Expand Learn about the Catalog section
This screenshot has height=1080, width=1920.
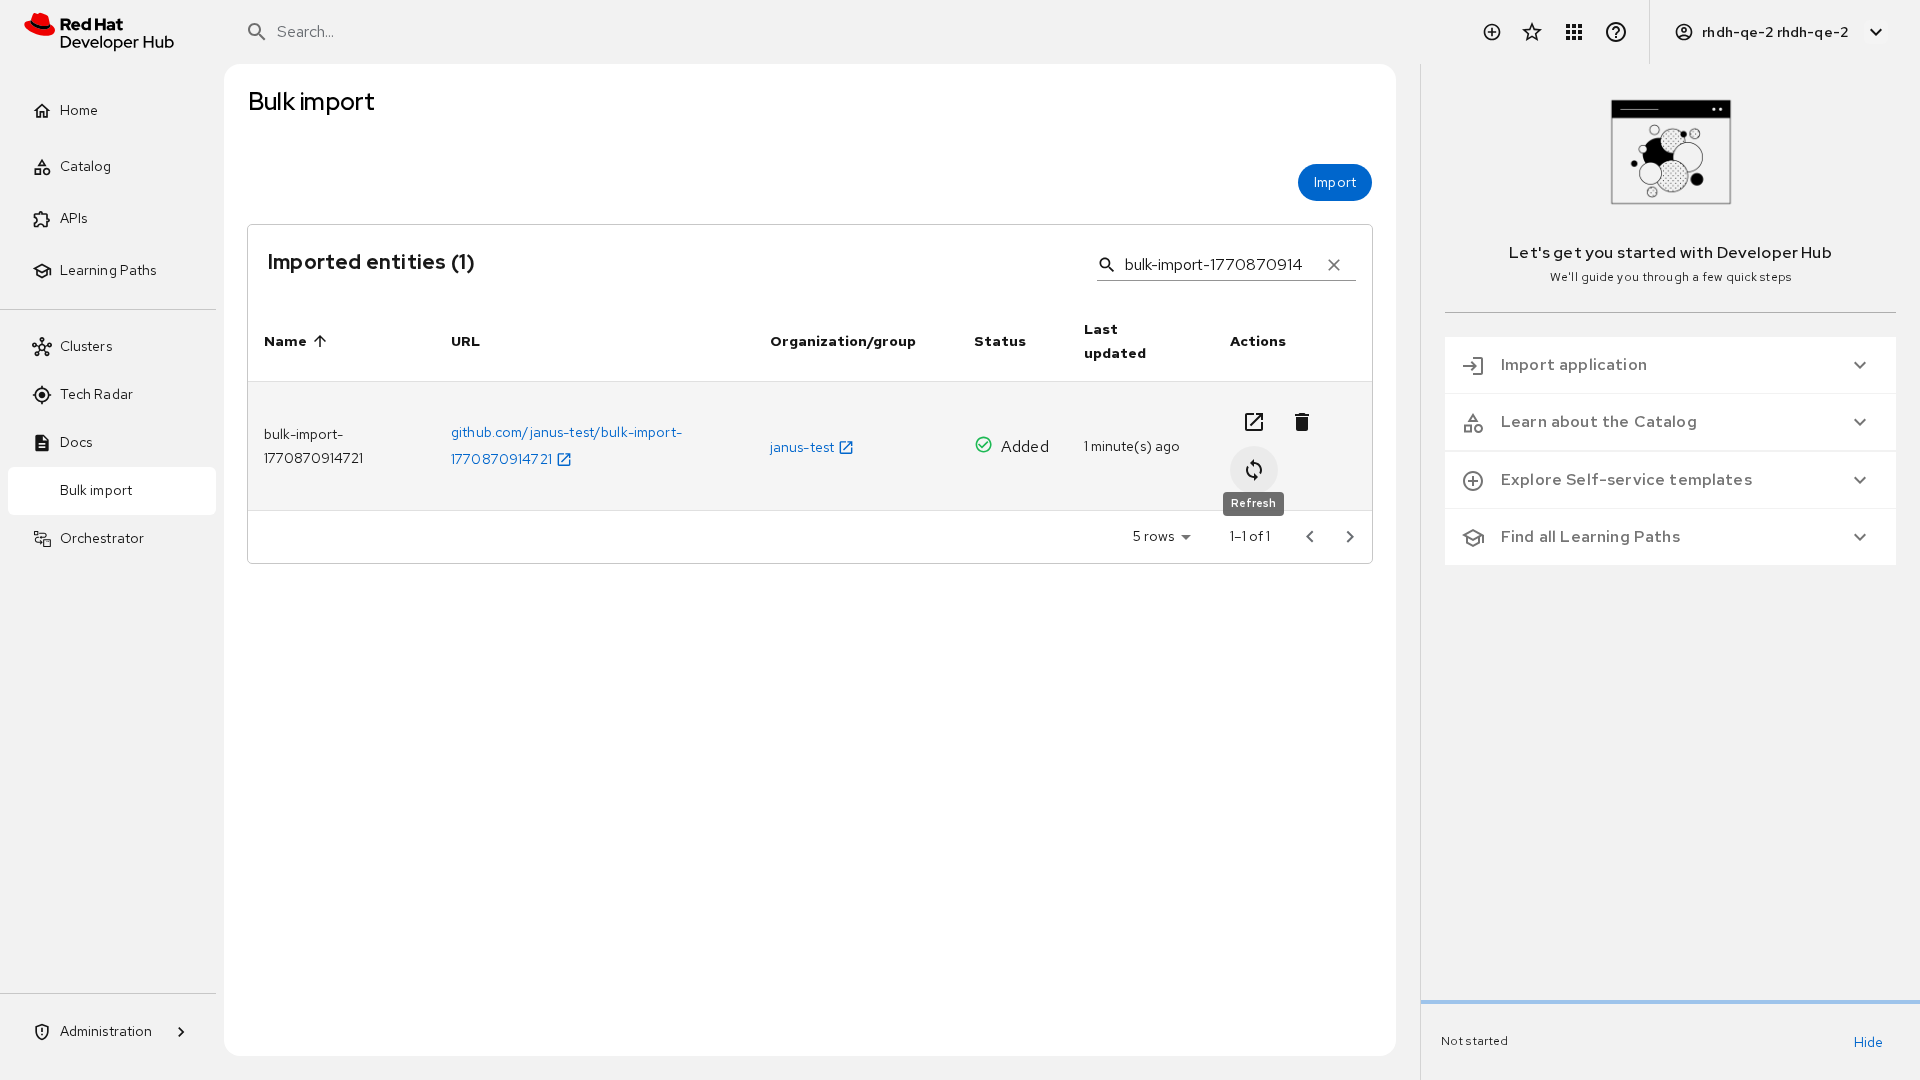pos(1669,422)
